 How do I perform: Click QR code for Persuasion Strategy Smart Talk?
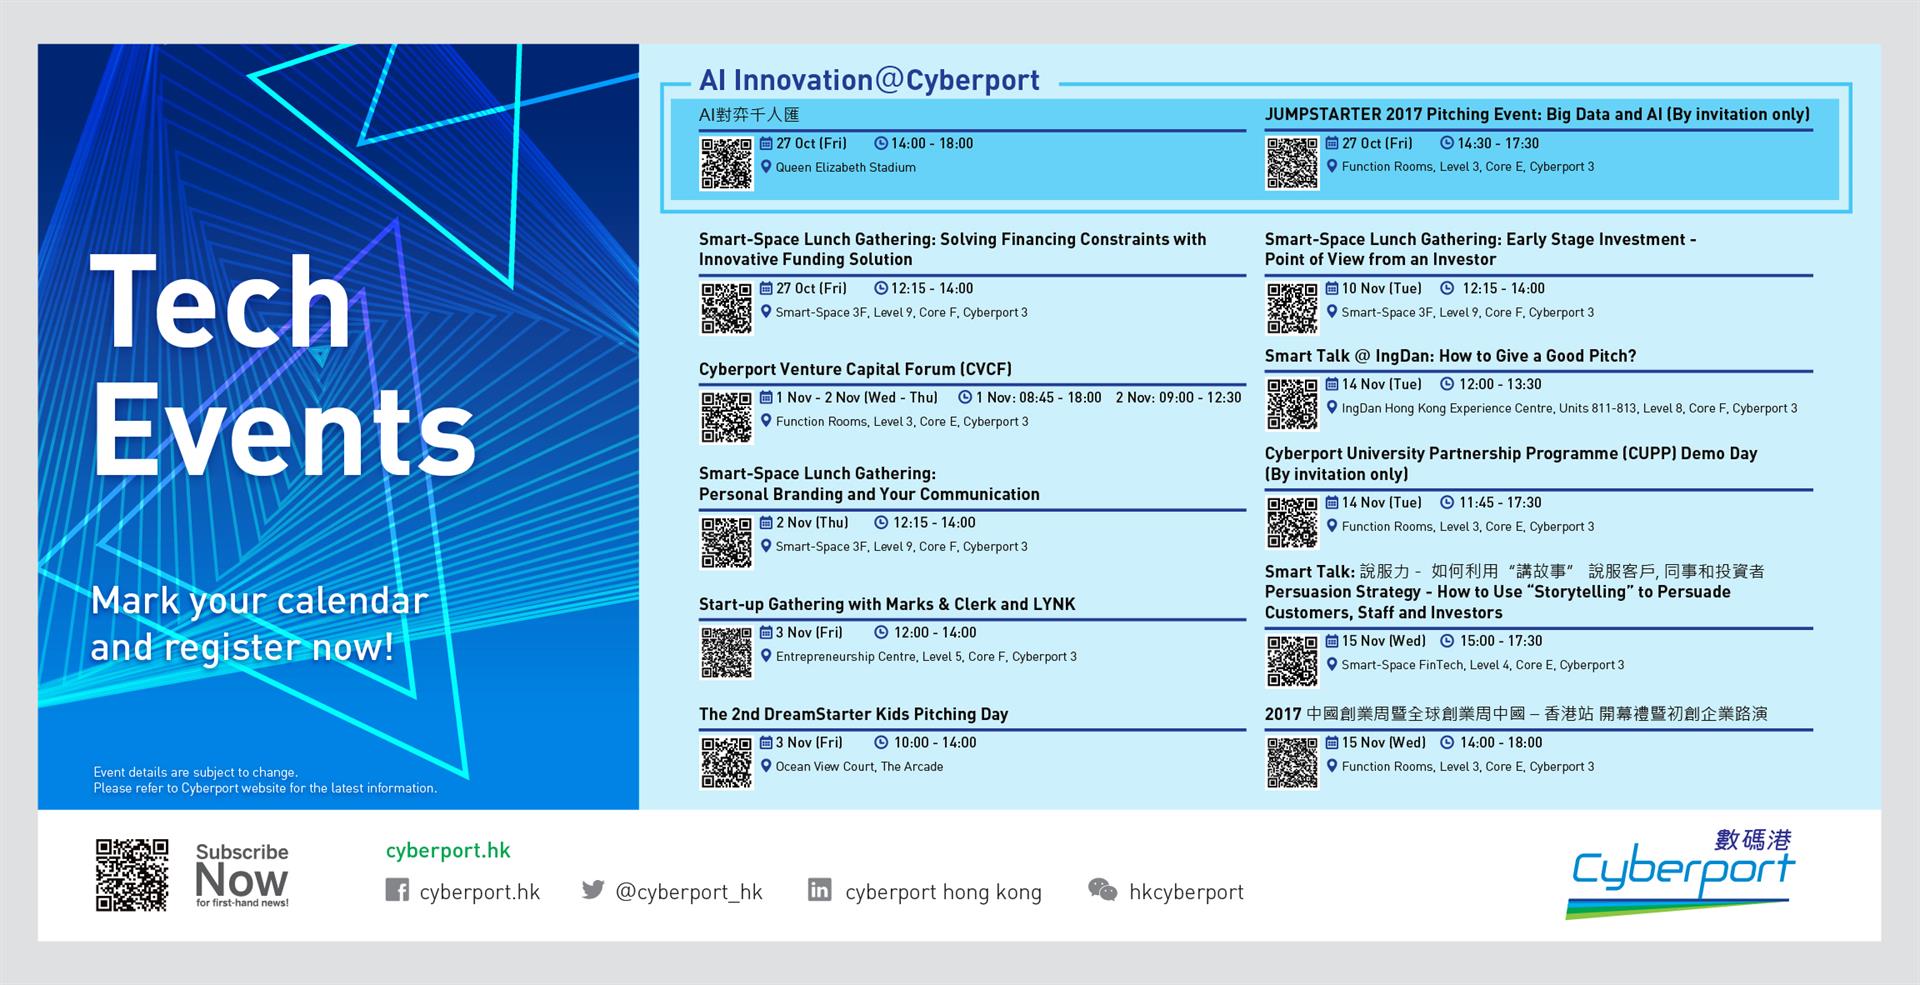click(x=1292, y=661)
